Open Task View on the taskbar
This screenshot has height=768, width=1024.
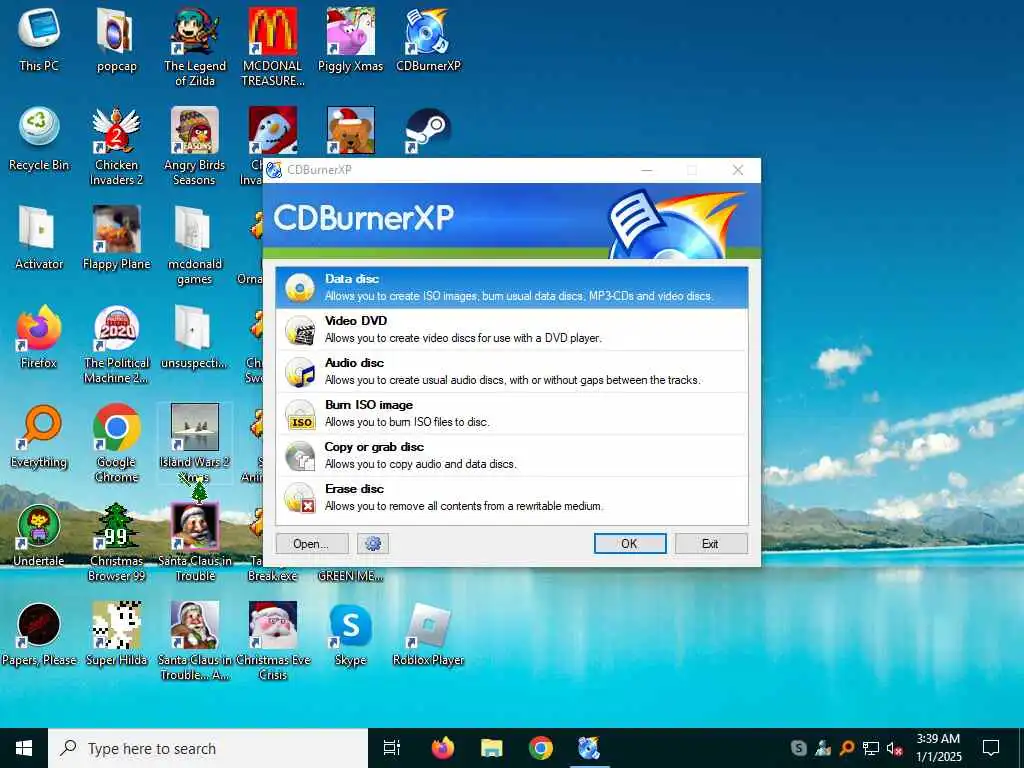point(392,748)
